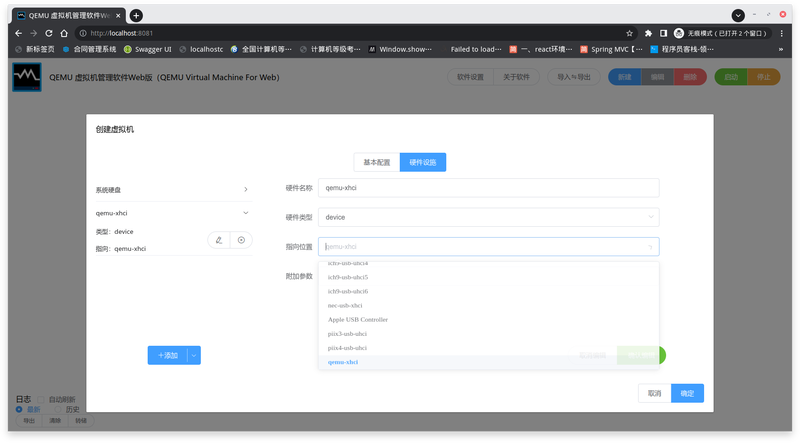800x443 pixels.
Task: Open the 全国计算机等 bookmark
Action: 261,49
